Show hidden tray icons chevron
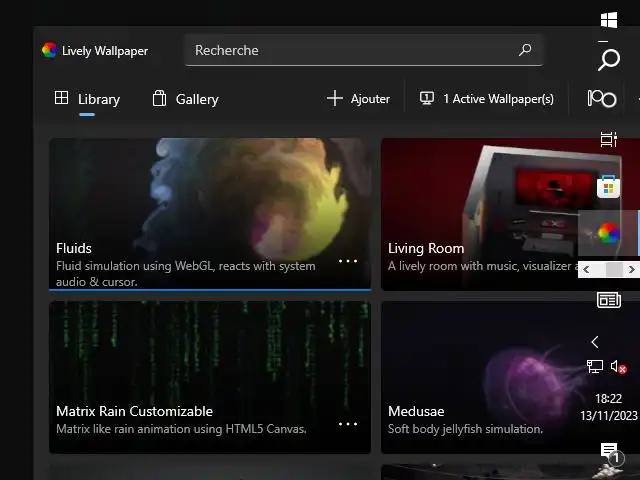 pyautogui.click(x=595, y=342)
